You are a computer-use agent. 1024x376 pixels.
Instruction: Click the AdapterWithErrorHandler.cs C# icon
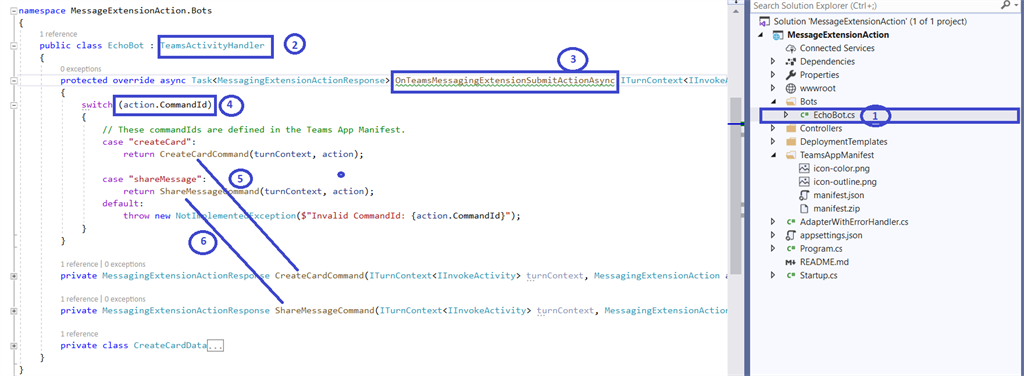[x=790, y=222]
